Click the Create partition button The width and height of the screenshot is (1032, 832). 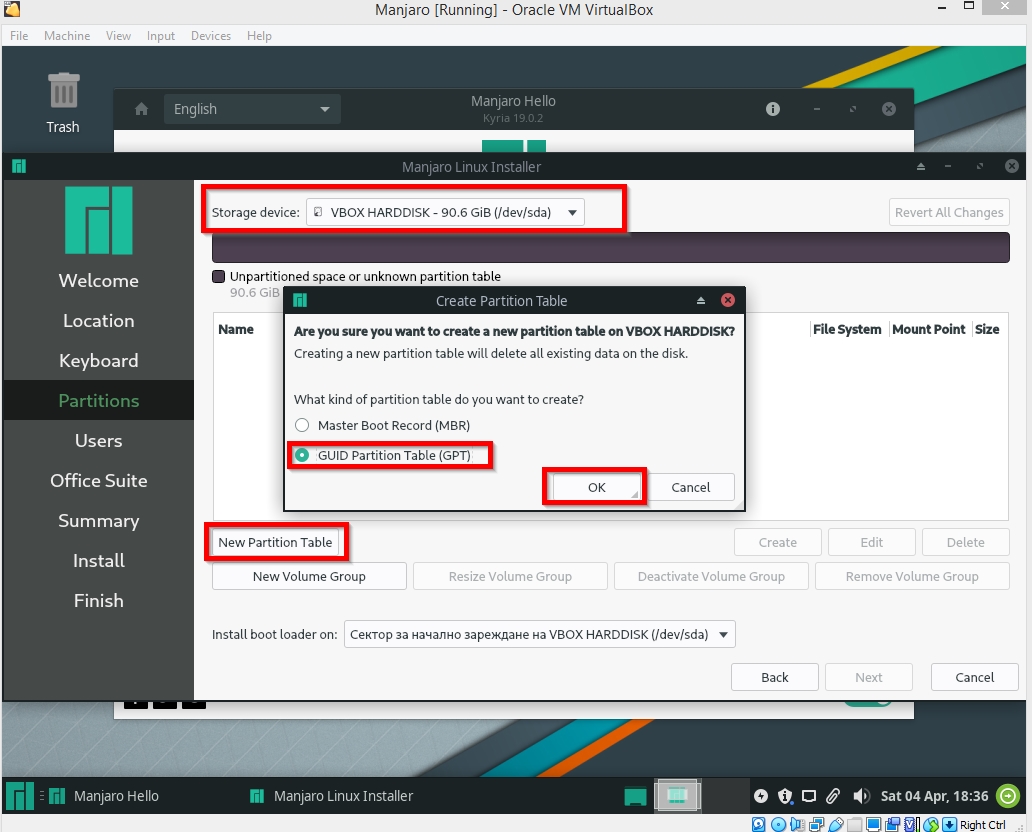pos(778,542)
